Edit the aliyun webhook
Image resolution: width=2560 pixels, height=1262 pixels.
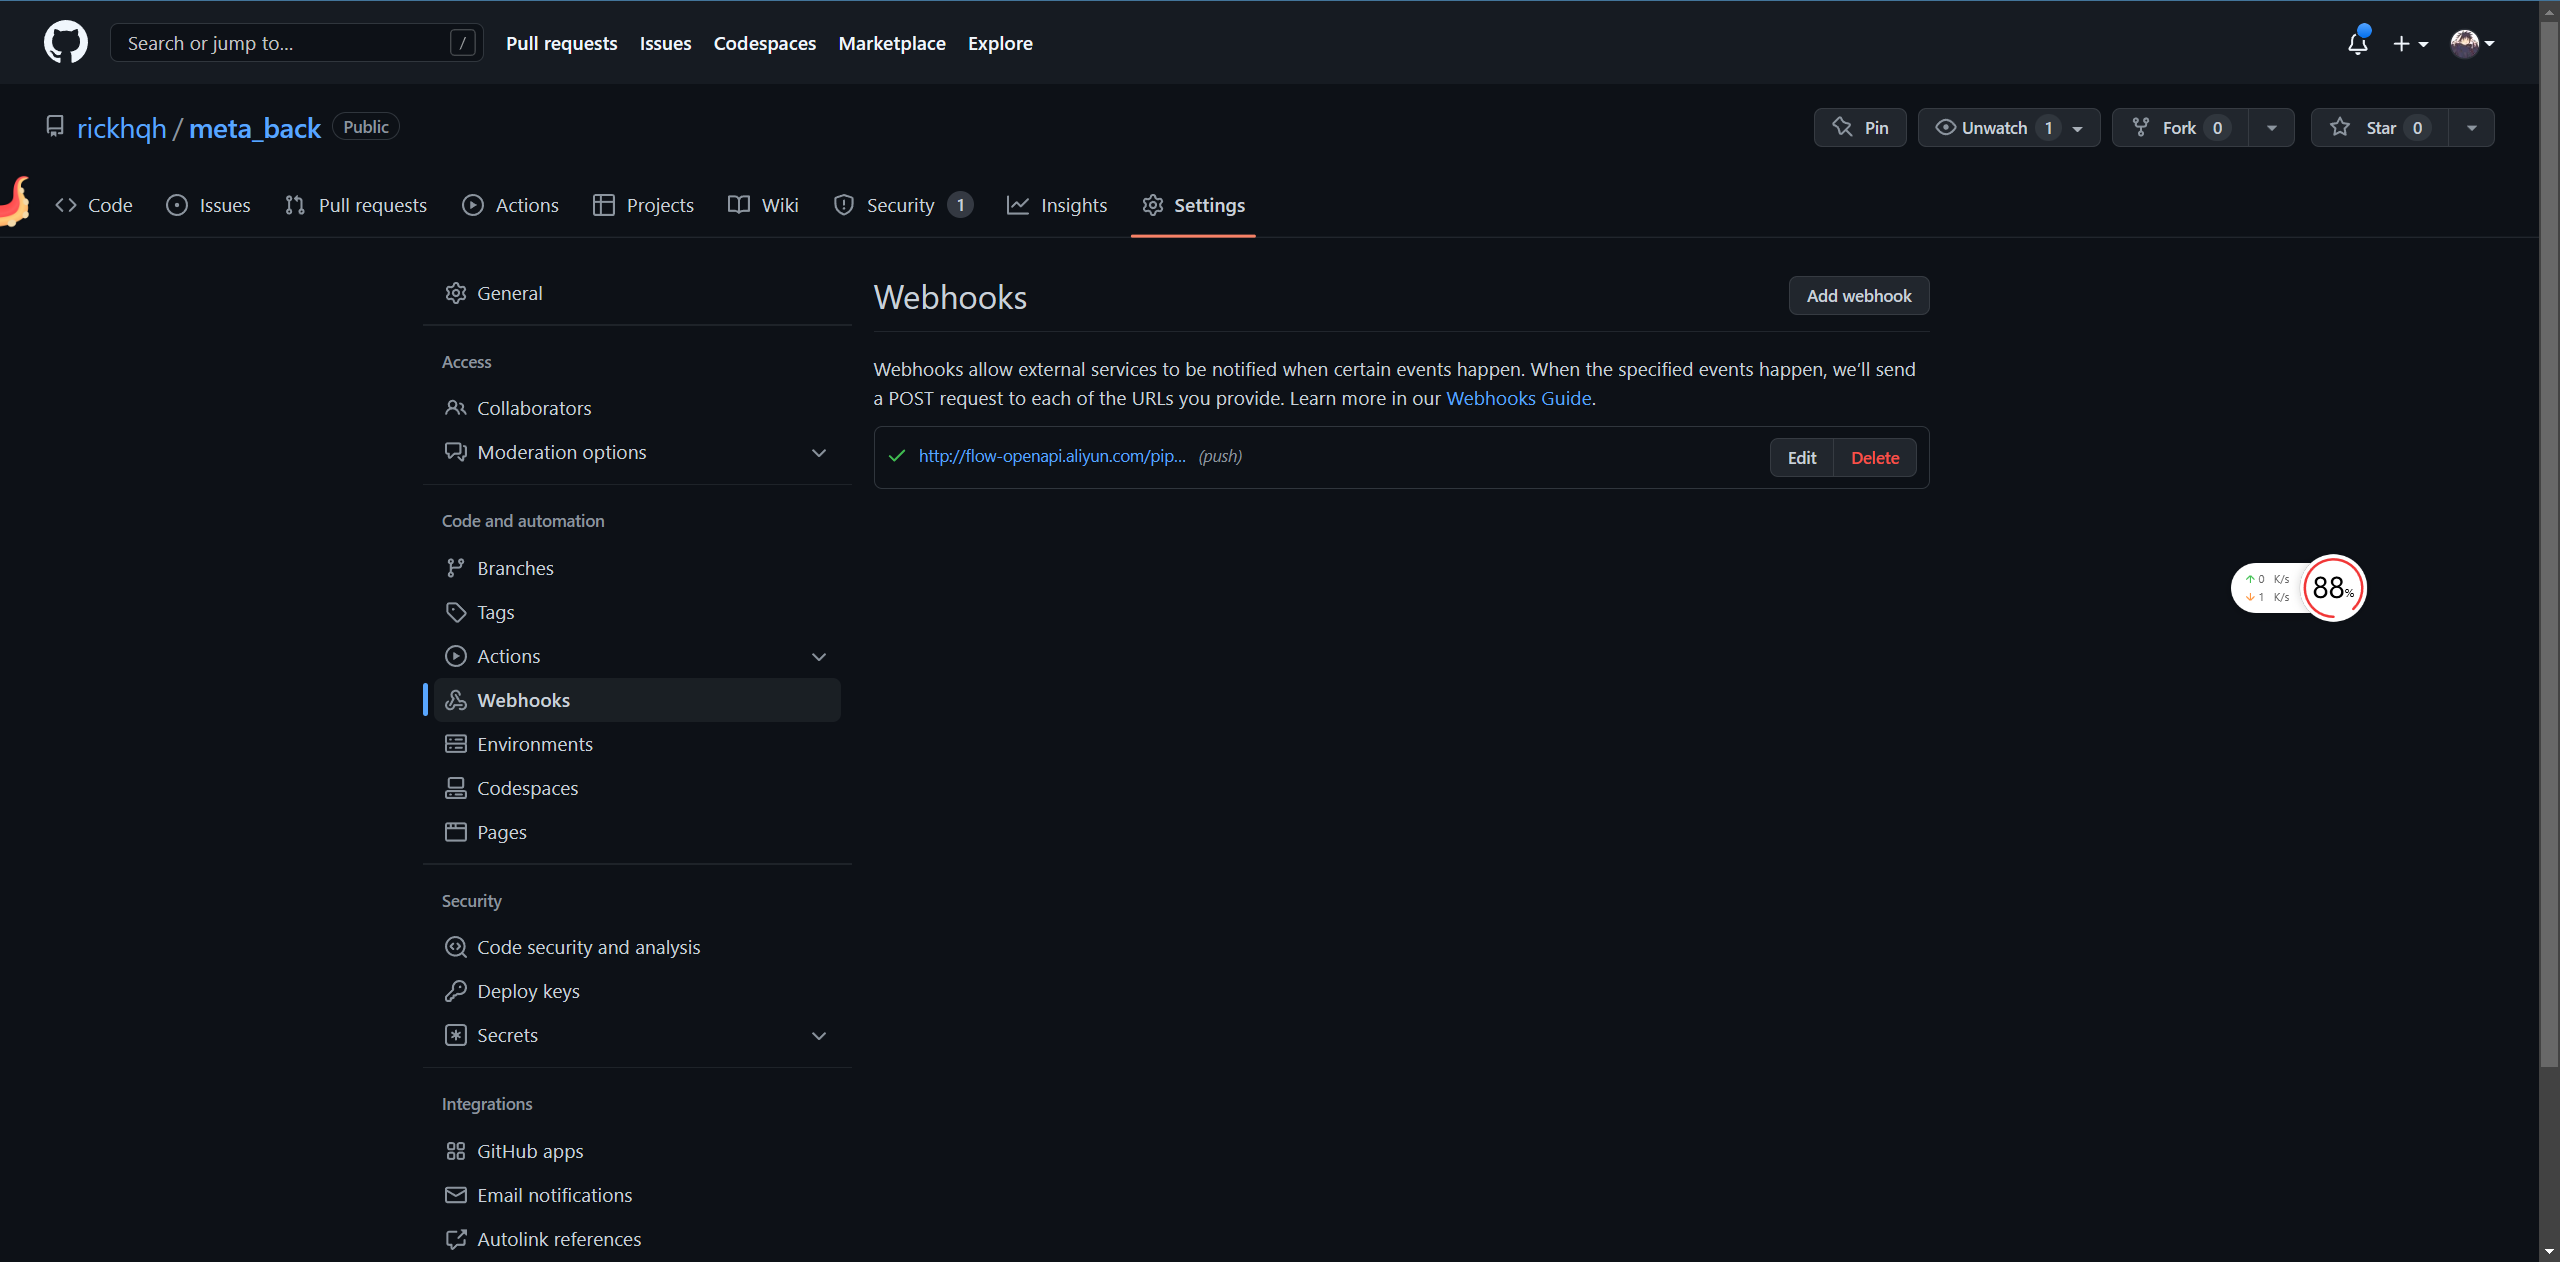[x=1802, y=458]
